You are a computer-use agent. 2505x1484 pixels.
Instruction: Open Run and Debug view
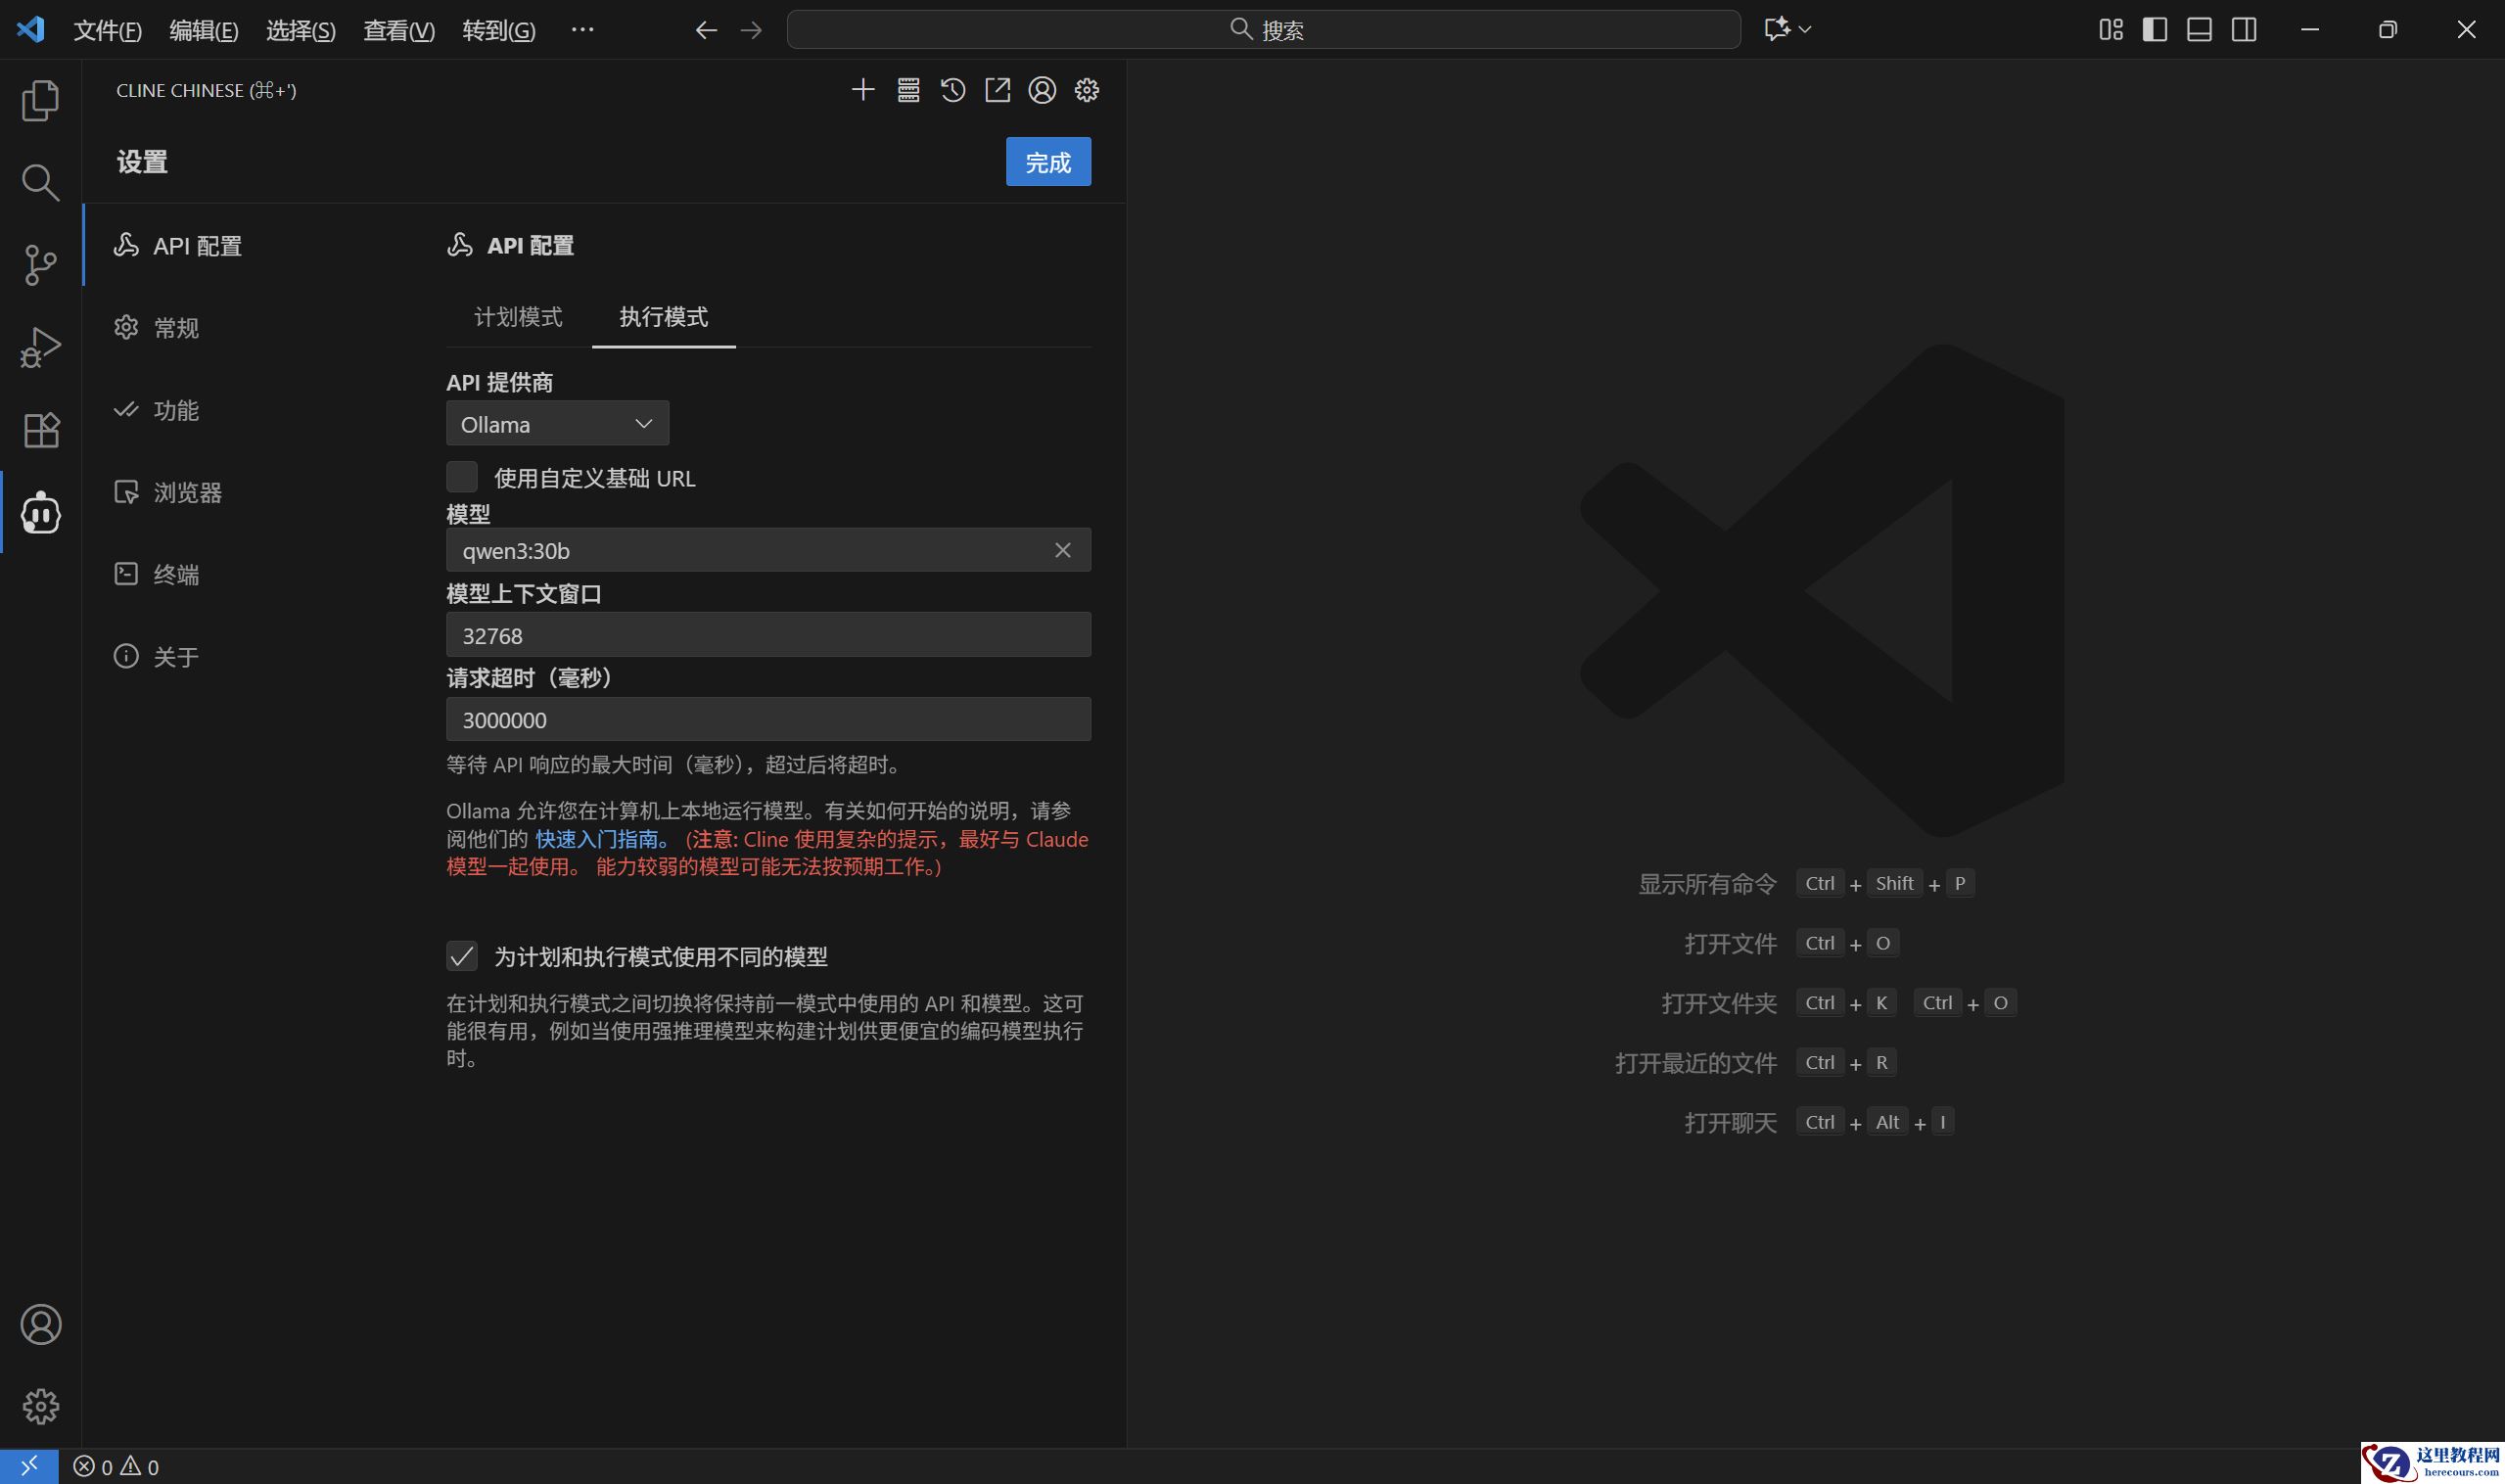pyautogui.click(x=40, y=347)
